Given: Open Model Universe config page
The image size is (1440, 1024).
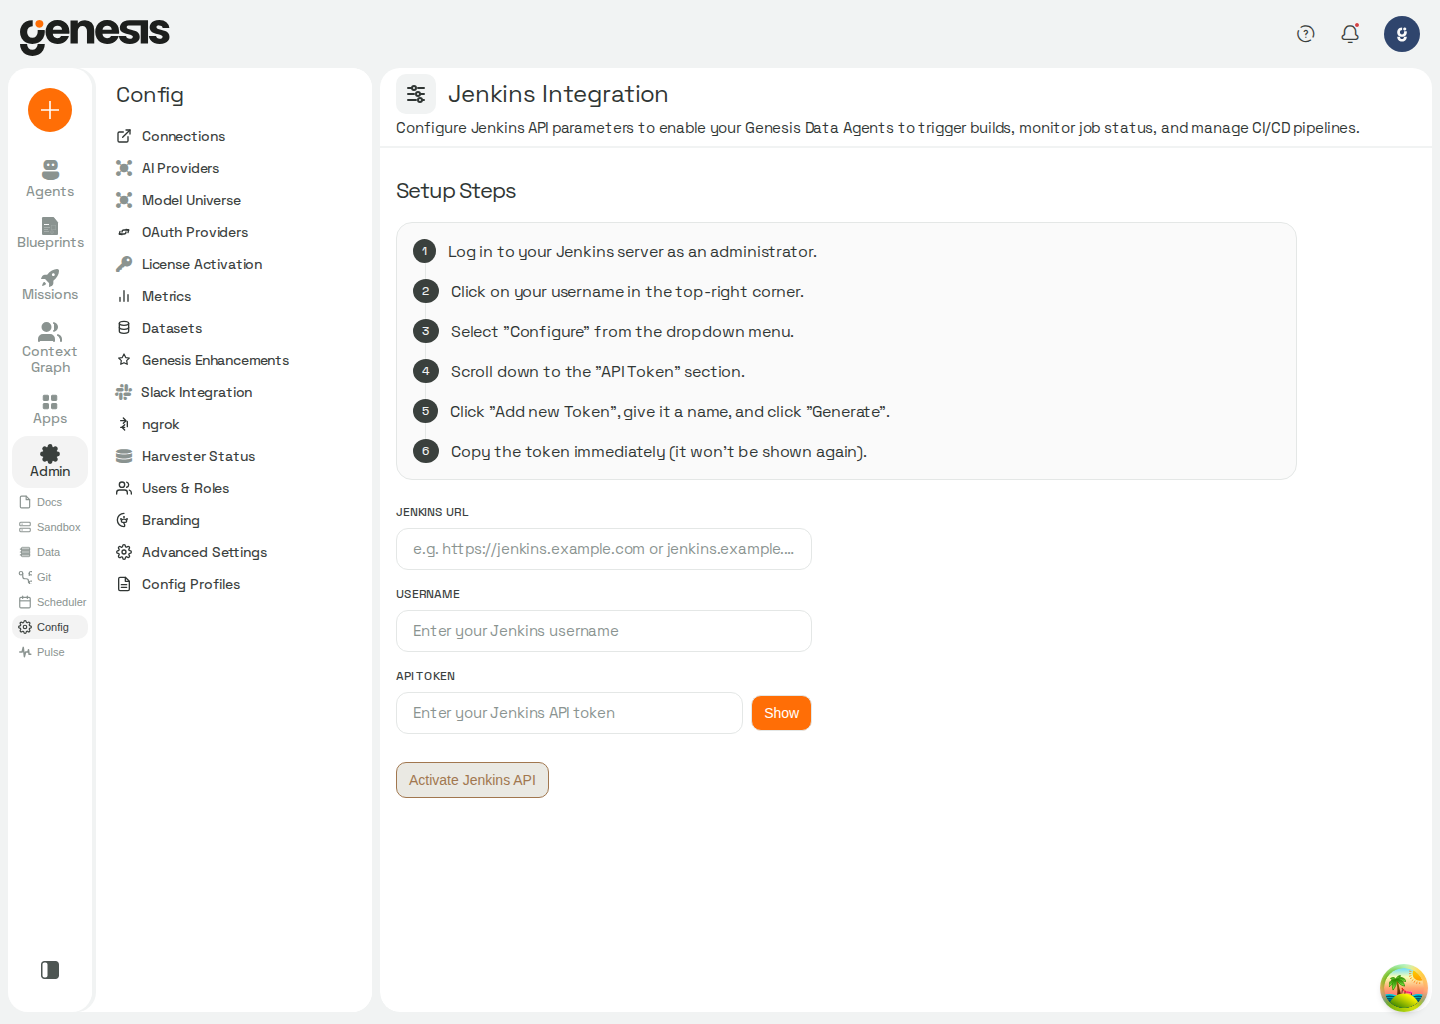Looking at the screenshot, I should click(179, 200).
